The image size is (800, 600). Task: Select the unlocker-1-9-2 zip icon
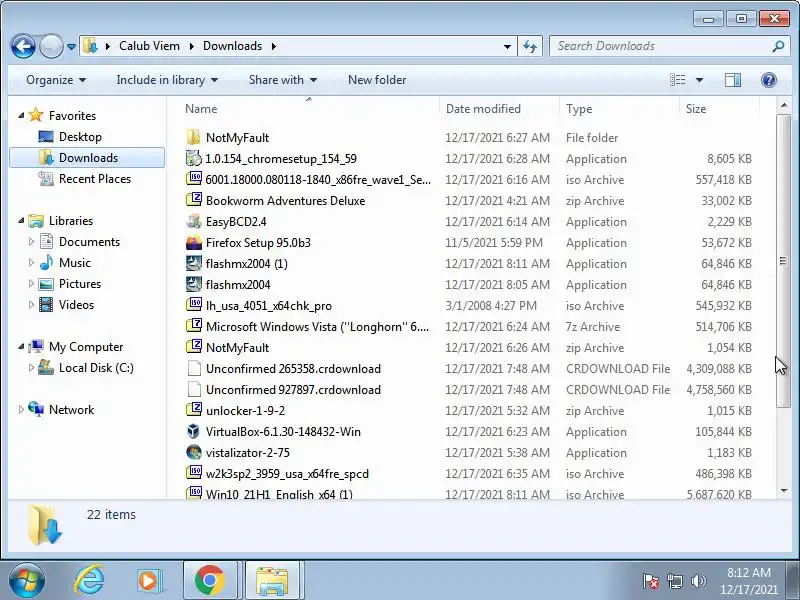pyautogui.click(x=193, y=410)
